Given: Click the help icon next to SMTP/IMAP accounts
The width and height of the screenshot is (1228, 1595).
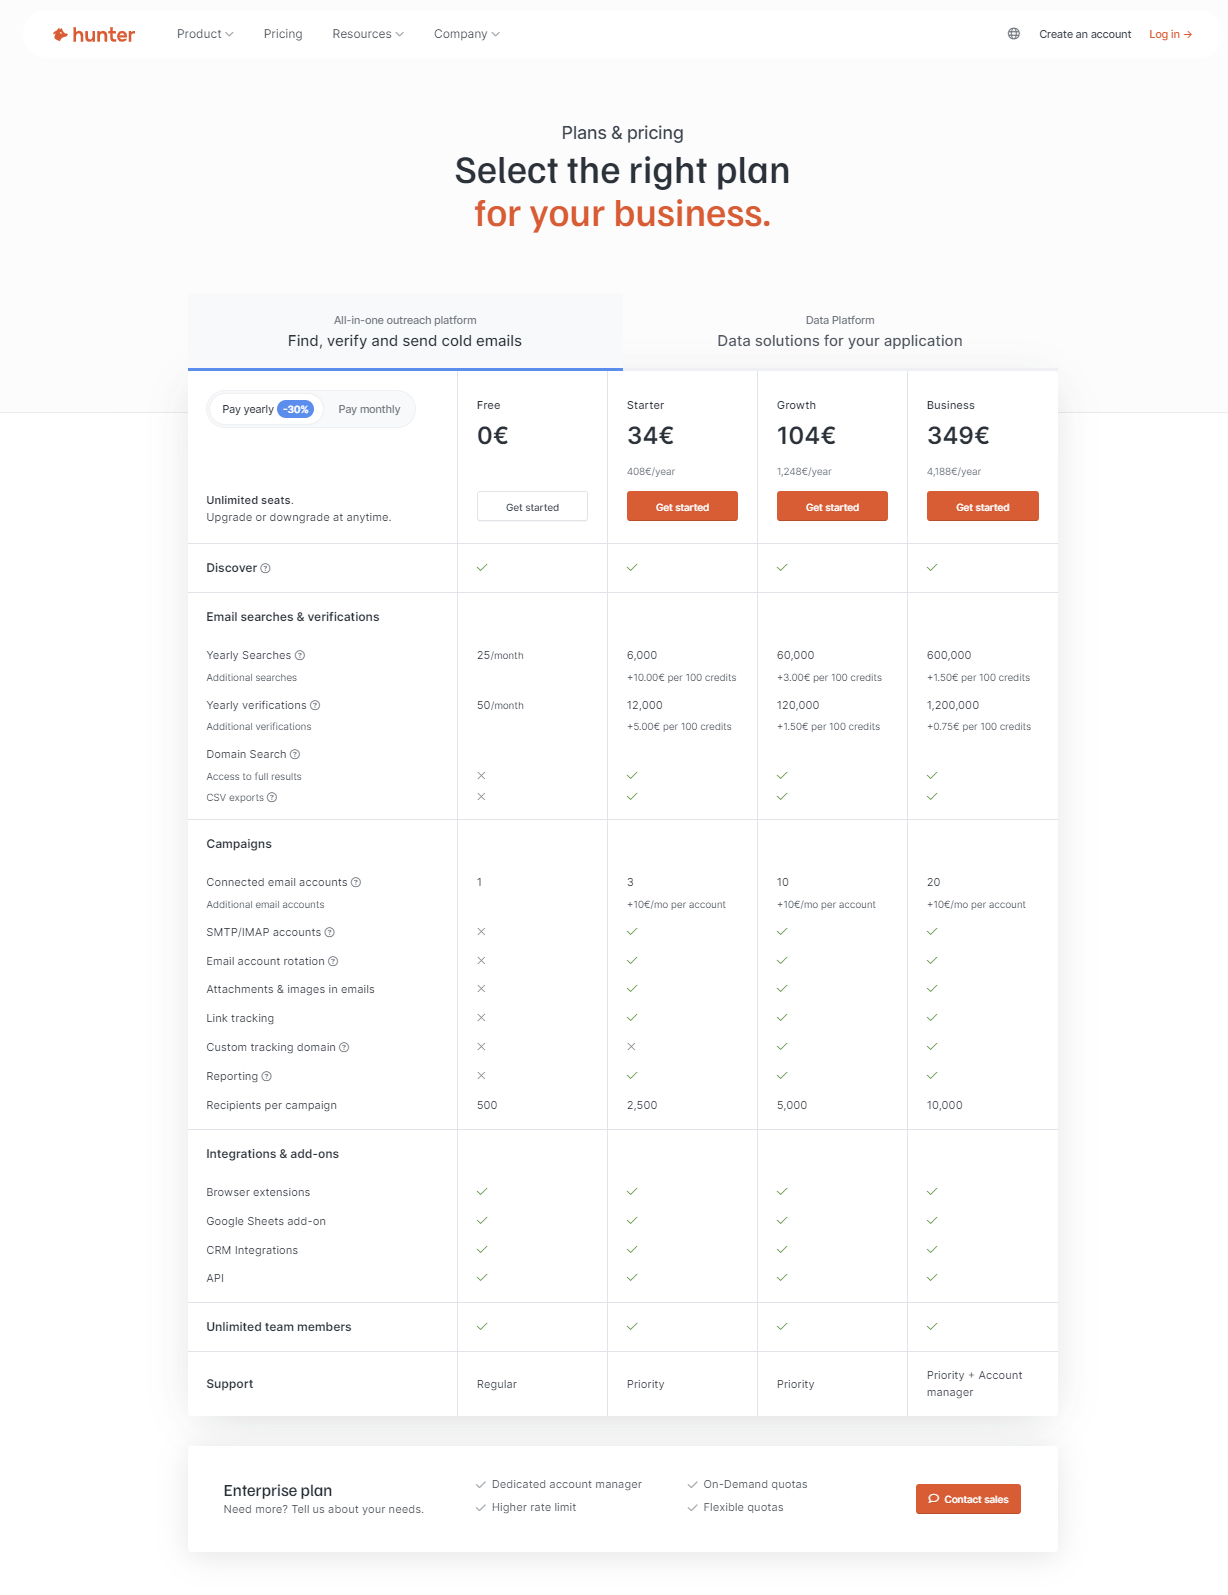Looking at the screenshot, I should [330, 933].
